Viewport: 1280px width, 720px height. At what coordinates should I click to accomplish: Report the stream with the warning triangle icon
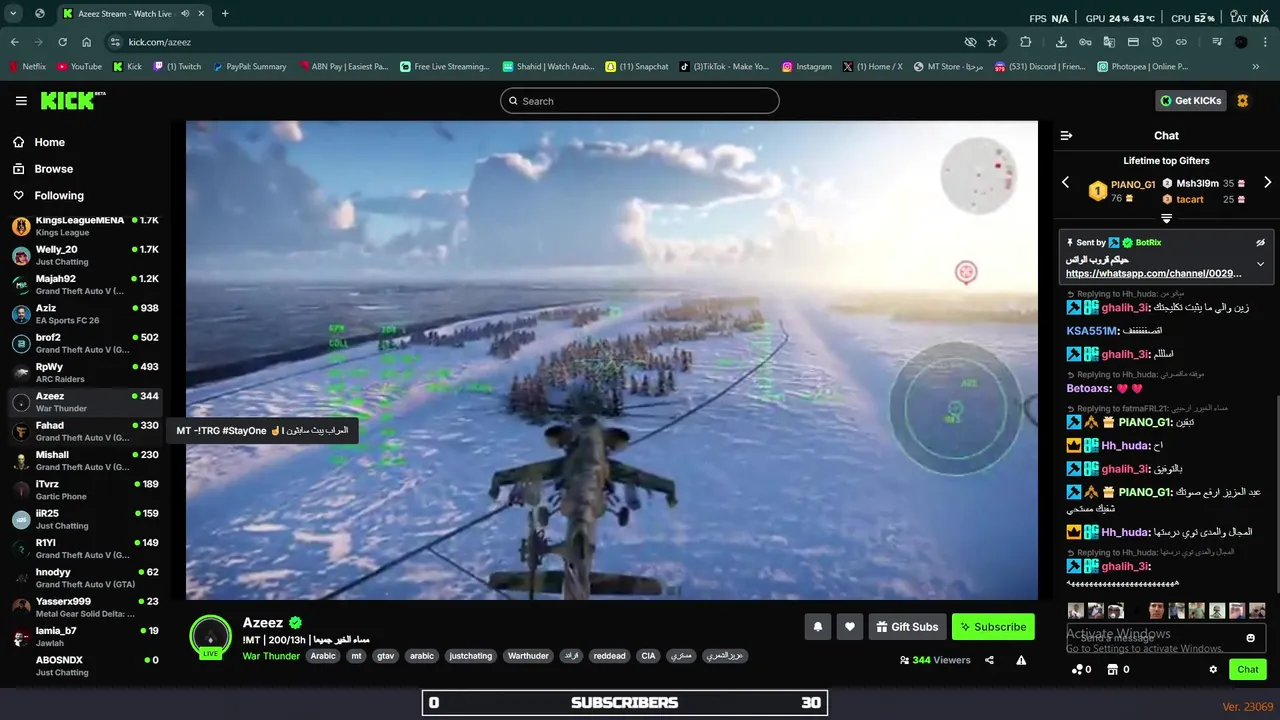[1021, 660]
